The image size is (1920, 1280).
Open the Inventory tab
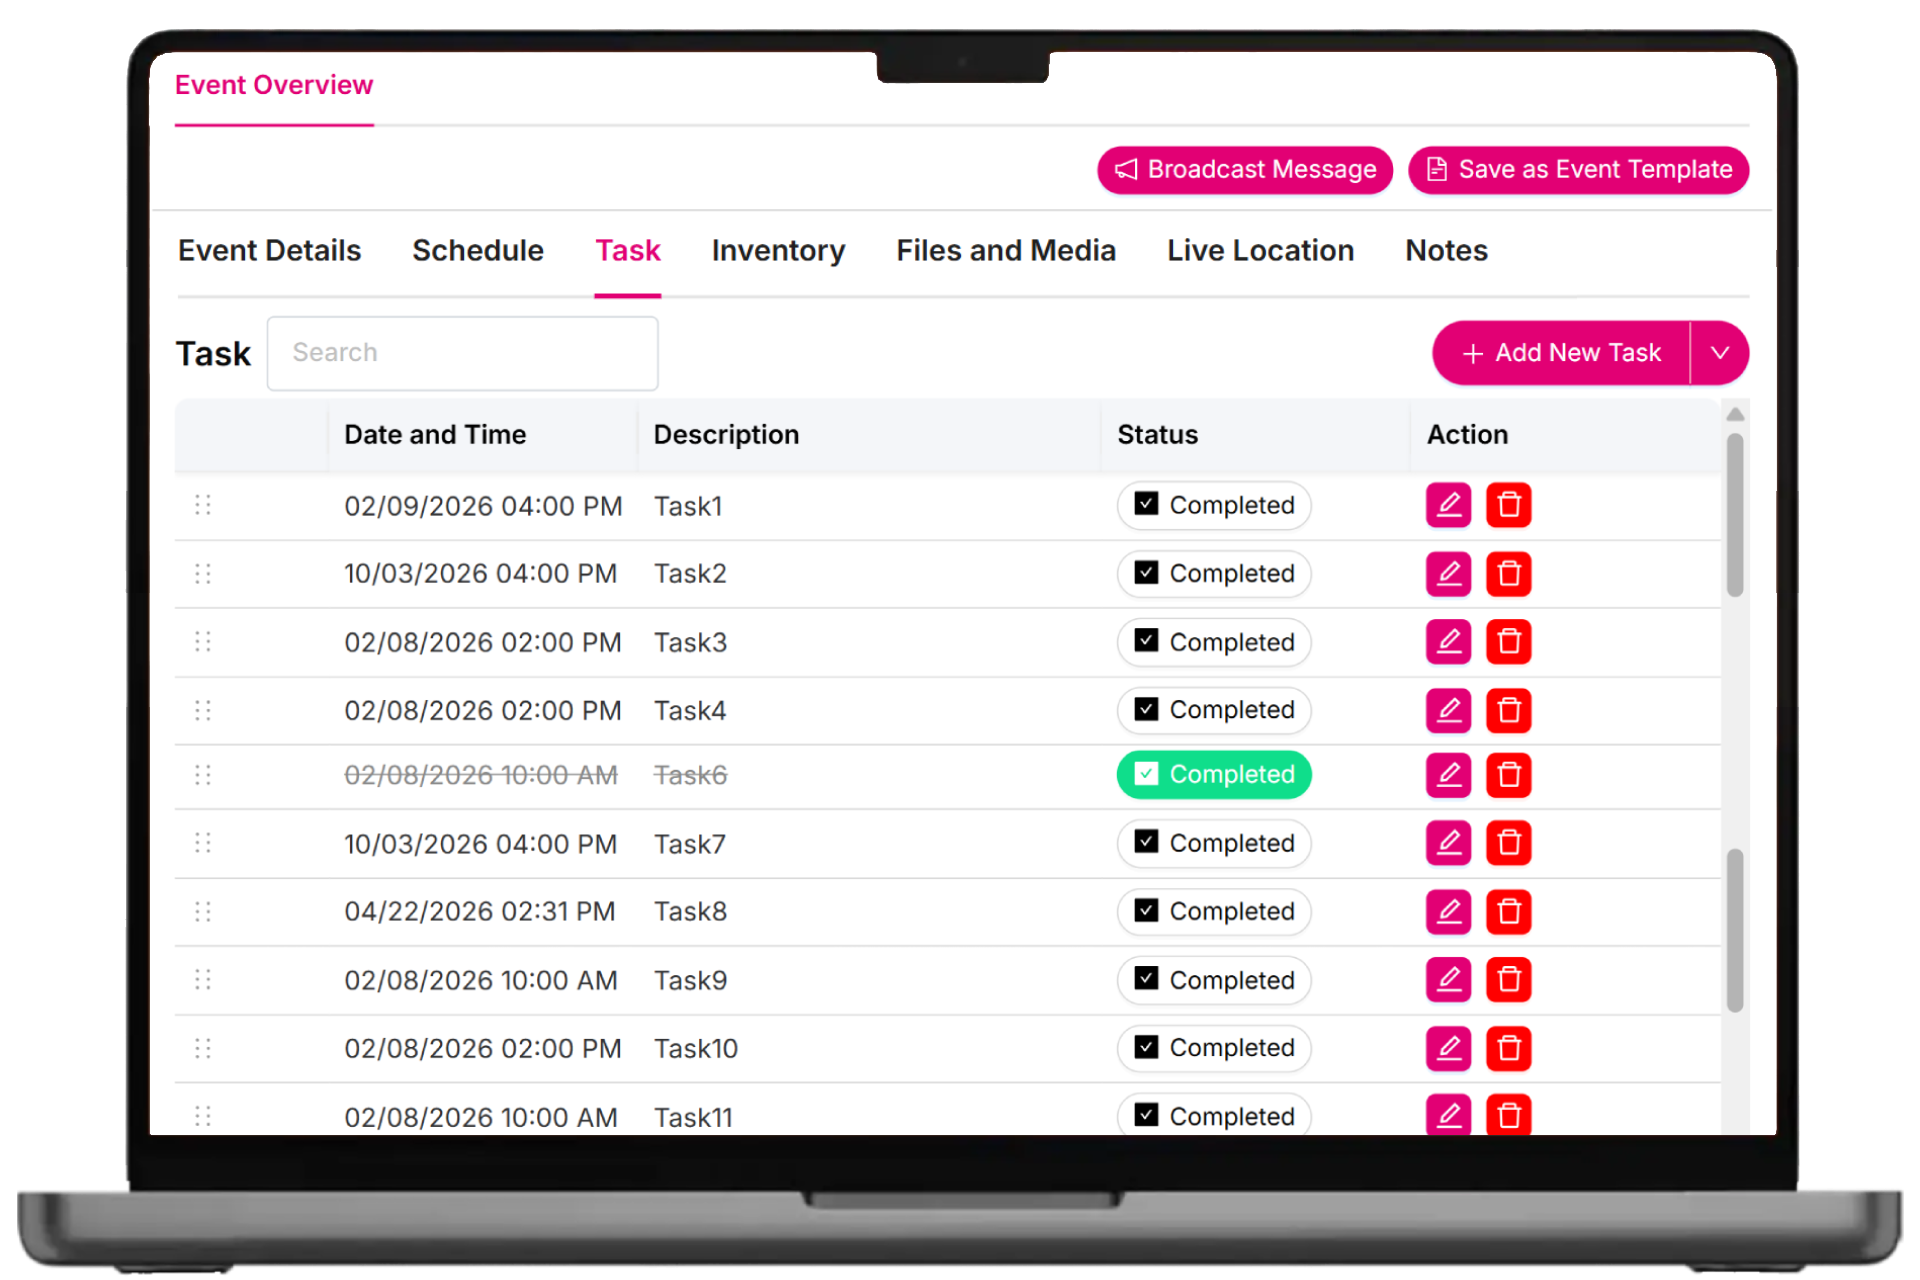778,251
